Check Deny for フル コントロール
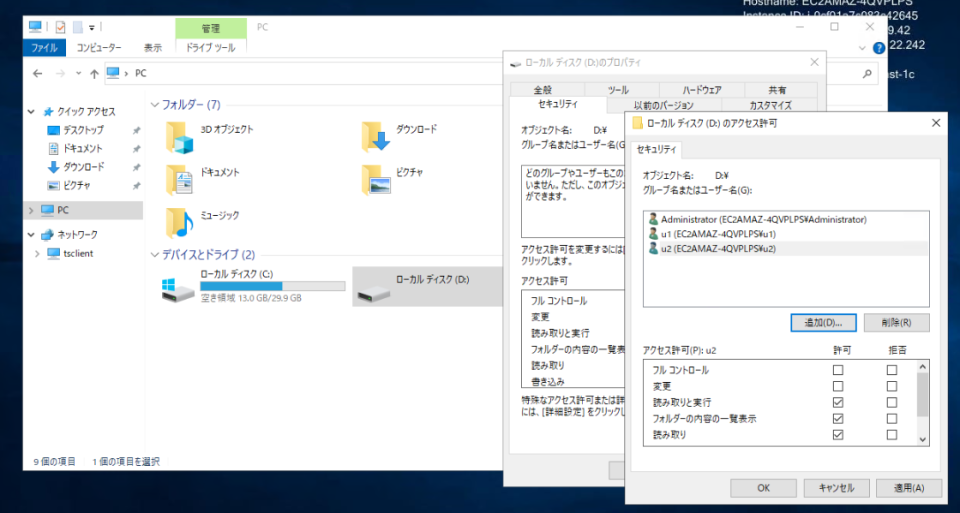The height and width of the screenshot is (513, 960). (891, 370)
